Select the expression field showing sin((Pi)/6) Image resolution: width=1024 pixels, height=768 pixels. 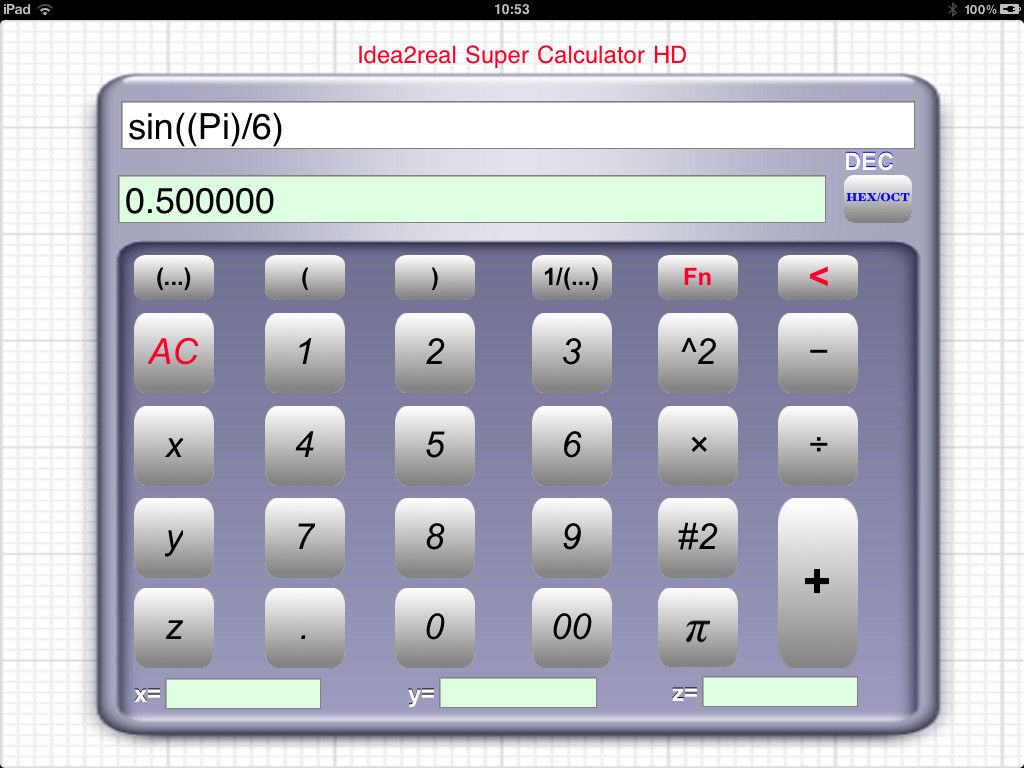[518, 125]
